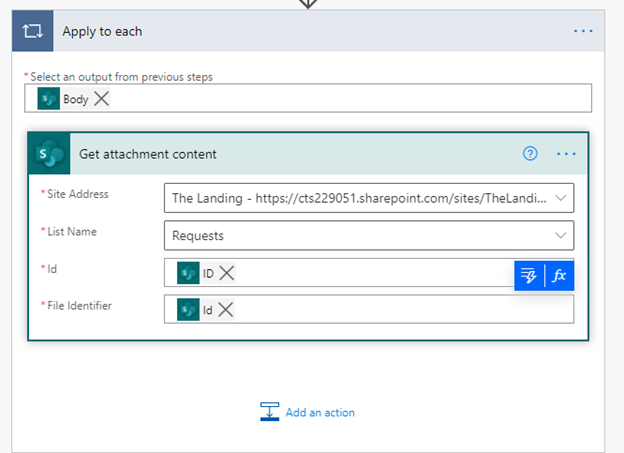Expand the List Name dropdown
Image resolution: width=624 pixels, height=453 pixels.
click(560, 235)
